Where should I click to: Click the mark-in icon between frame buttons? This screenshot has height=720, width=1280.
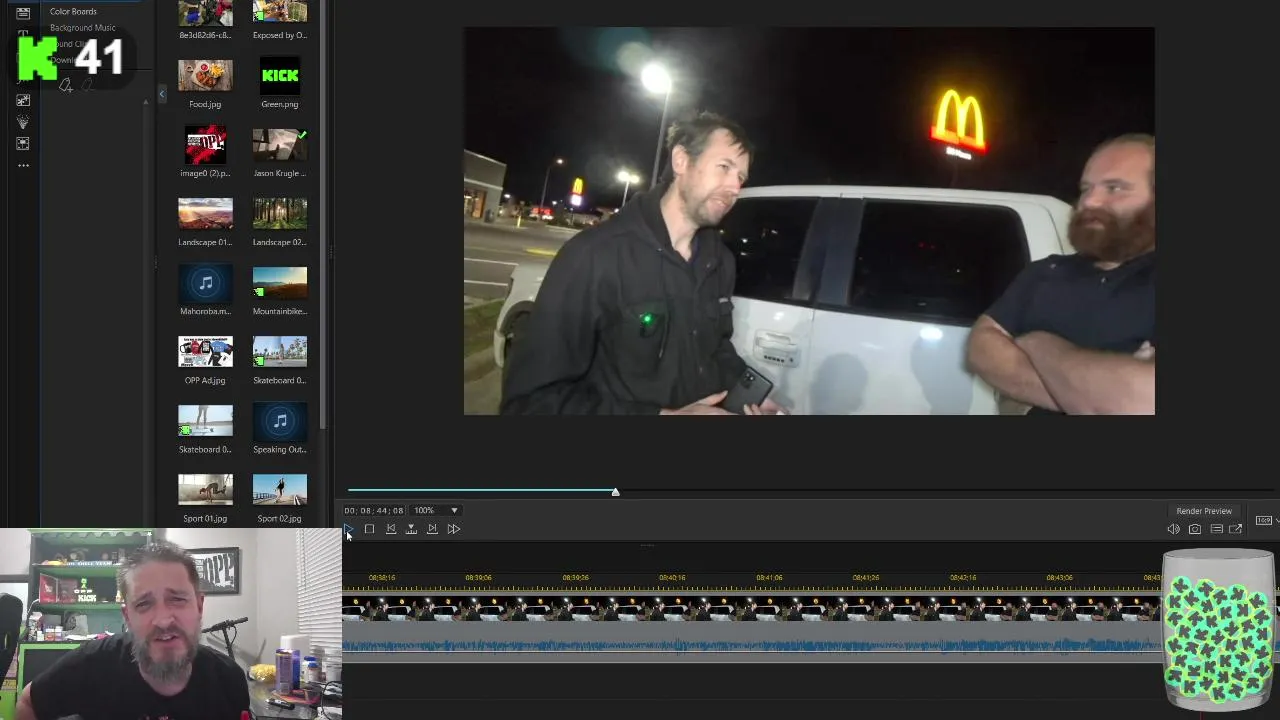[x=411, y=529]
